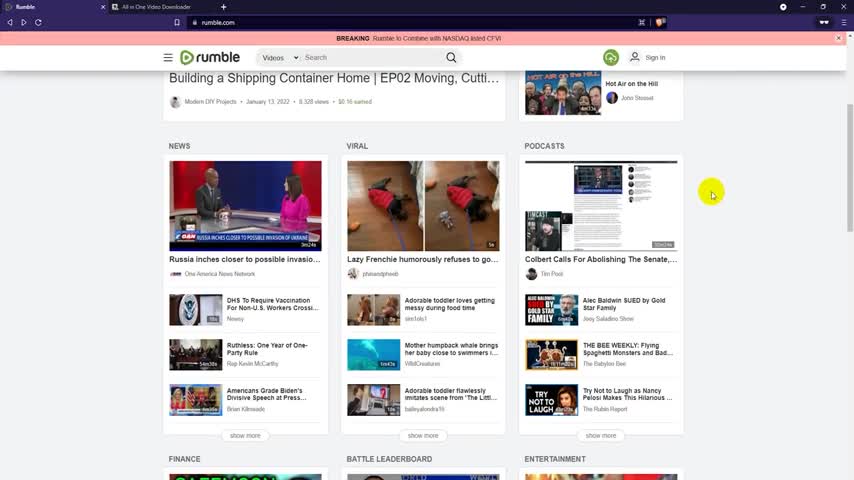
Task: Open The Rubin Report channel
Action: click(x=605, y=409)
